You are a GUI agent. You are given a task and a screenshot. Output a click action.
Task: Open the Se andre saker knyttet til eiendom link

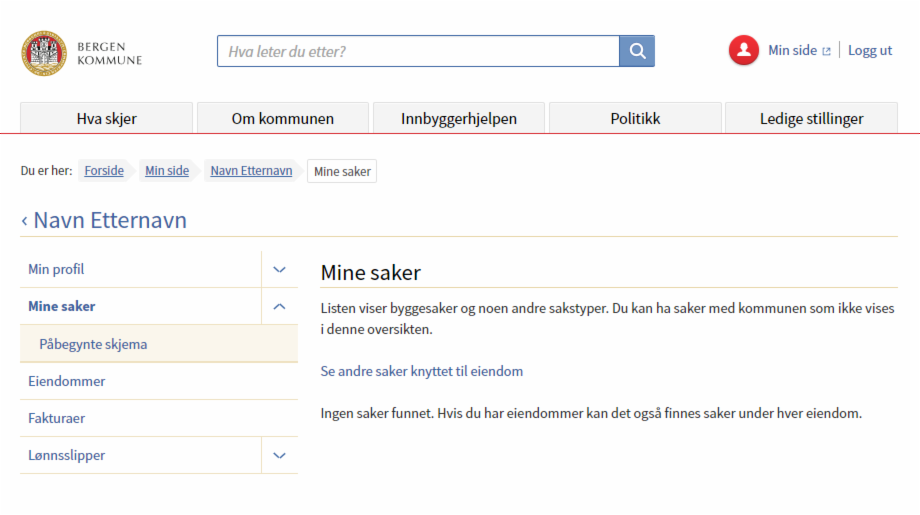(x=421, y=371)
